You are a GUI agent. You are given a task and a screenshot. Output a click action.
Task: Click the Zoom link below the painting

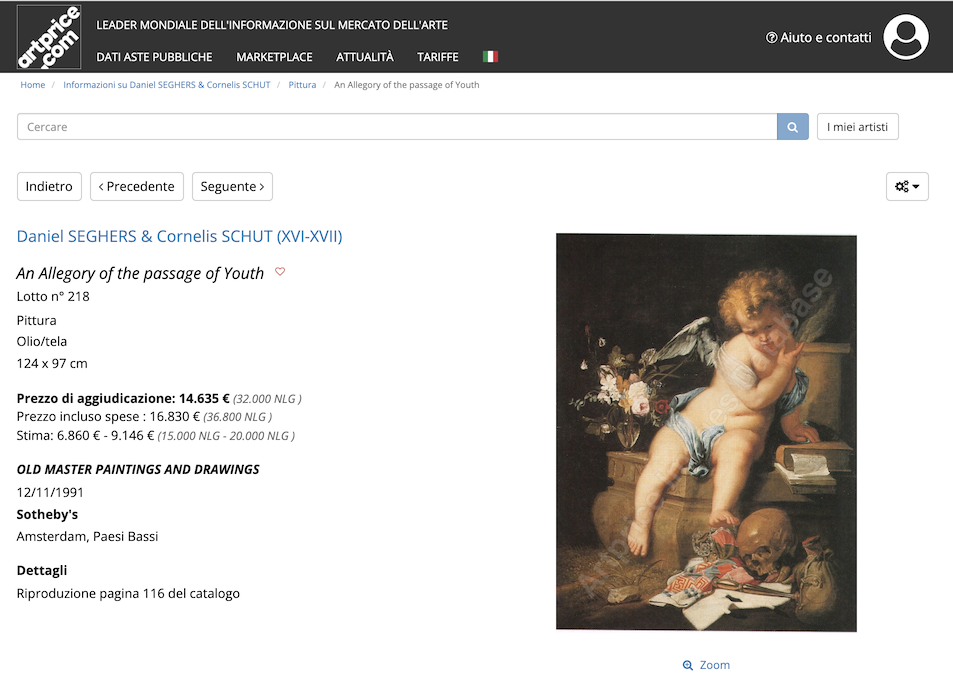706,665
